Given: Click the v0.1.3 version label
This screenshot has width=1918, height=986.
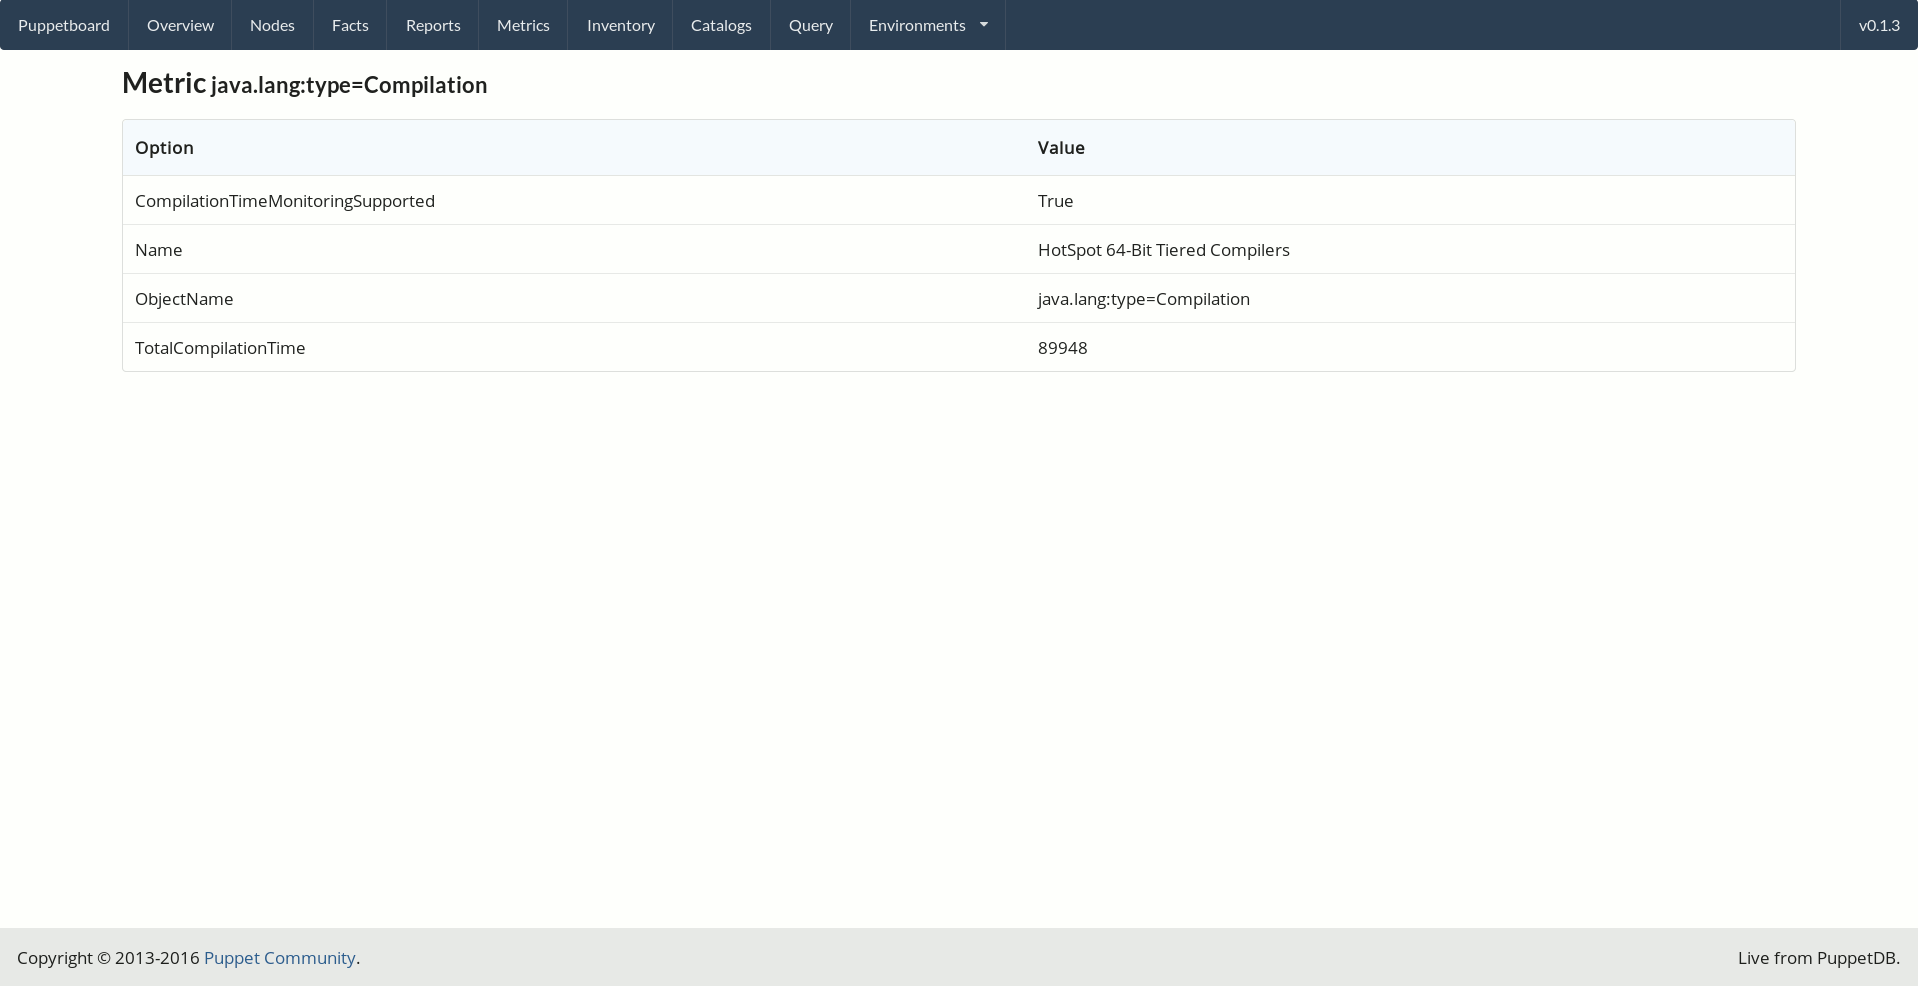Looking at the screenshot, I should pos(1878,25).
